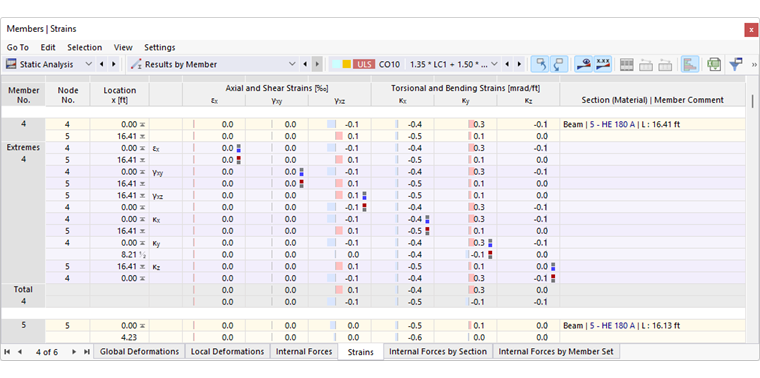Switch to the Internal Forces tab
Viewport: 760px width, 378px height.
(304, 351)
